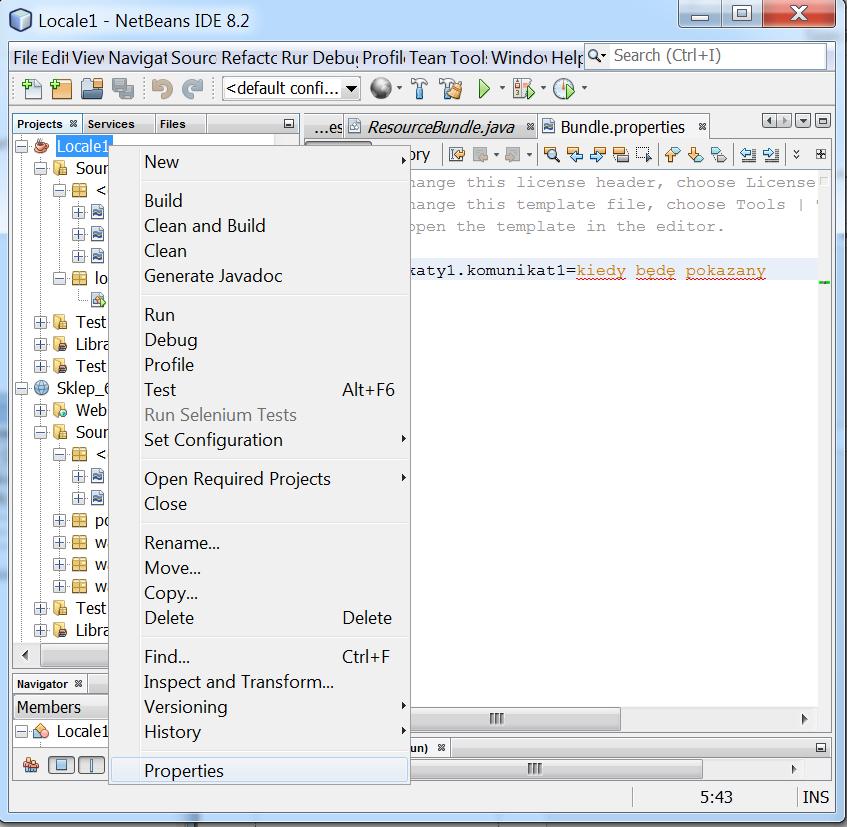Open the dropdown arrow beside Run Project
847x827 pixels.
[x=502, y=88]
